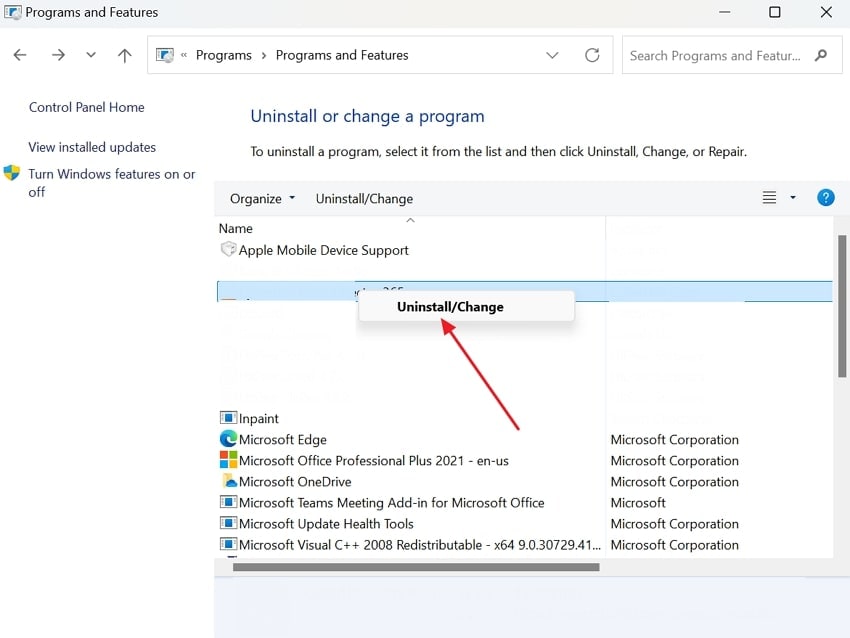Viewport: 850px width, 638px height.
Task: Select Microsoft OneDrive in the list
Action: 295,482
